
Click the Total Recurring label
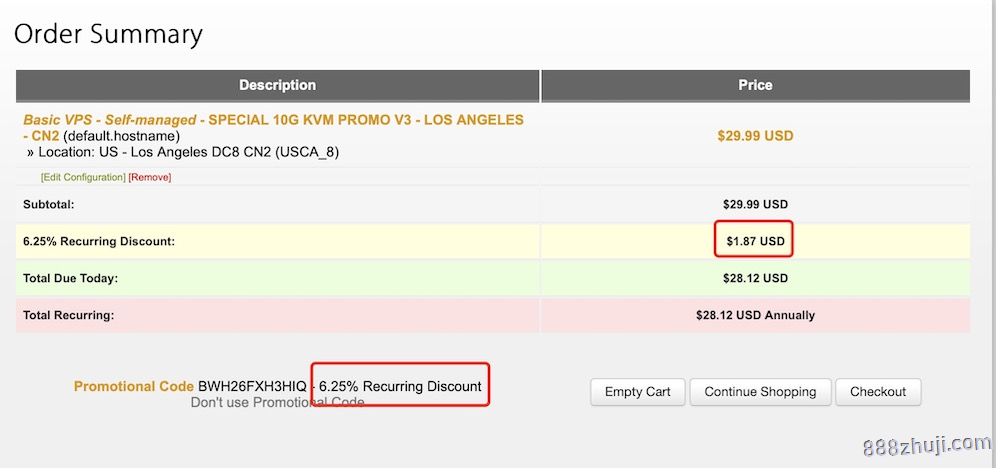[x=68, y=315]
